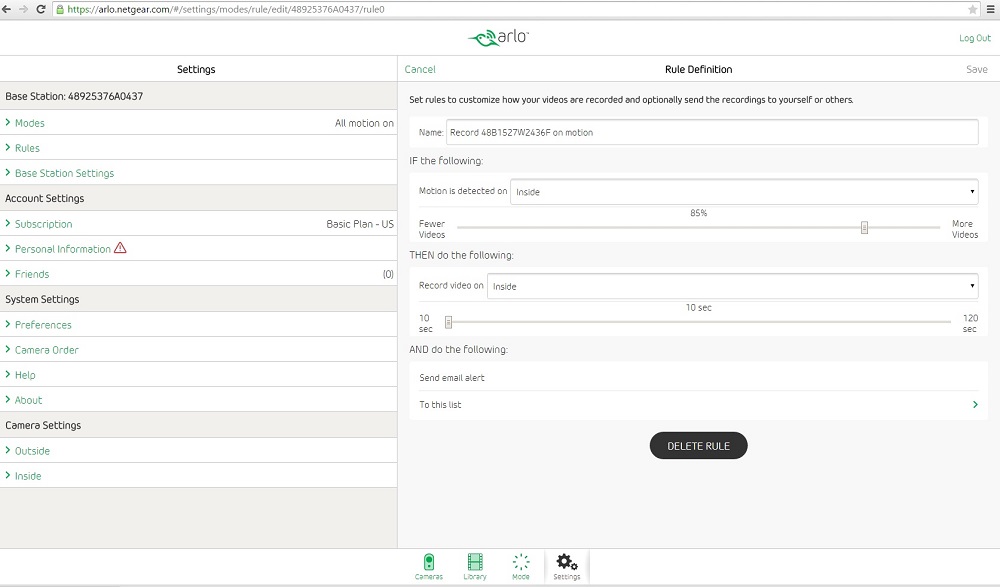Log out of Arlo account
The height and width of the screenshot is (587, 1000).
coord(974,38)
